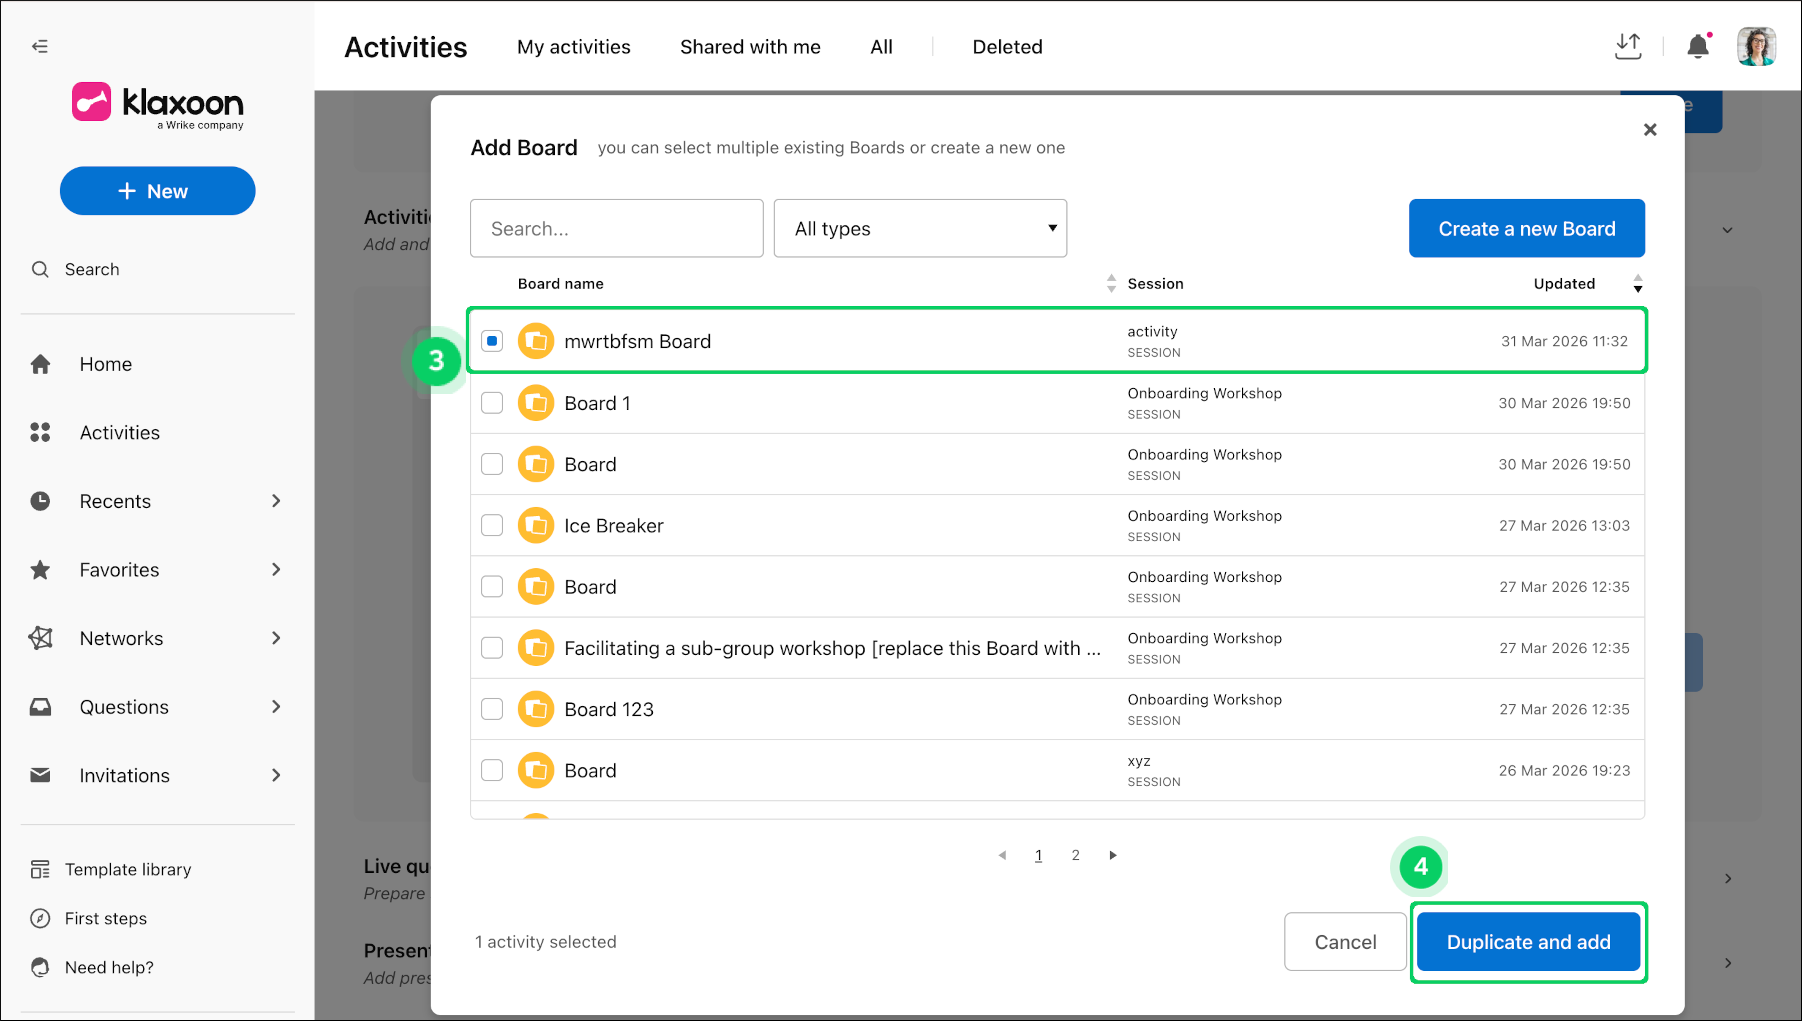Expand the Invitations submenu chevron

pos(277,775)
